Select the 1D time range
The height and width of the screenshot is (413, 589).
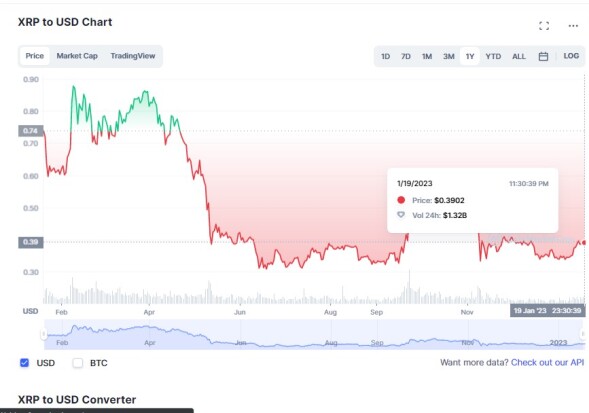[385, 56]
